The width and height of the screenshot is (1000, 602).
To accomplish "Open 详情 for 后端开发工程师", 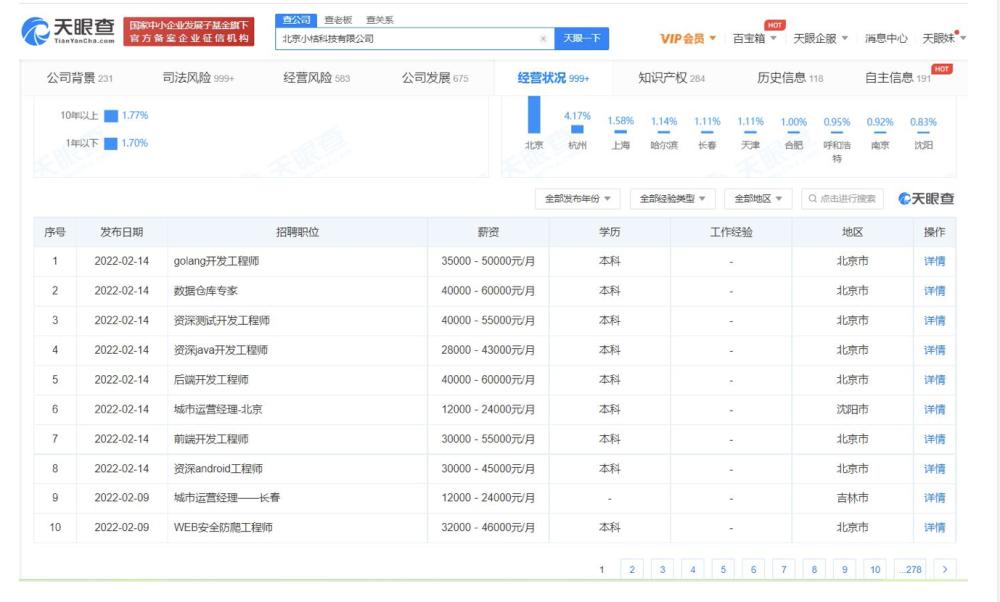I will pyautogui.click(x=934, y=380).
